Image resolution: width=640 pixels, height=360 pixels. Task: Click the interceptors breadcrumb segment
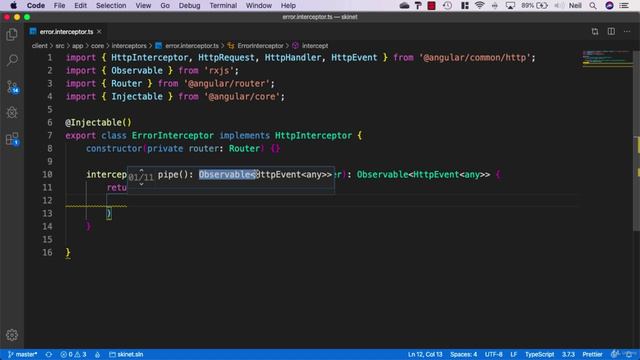[x=129, y=46]
